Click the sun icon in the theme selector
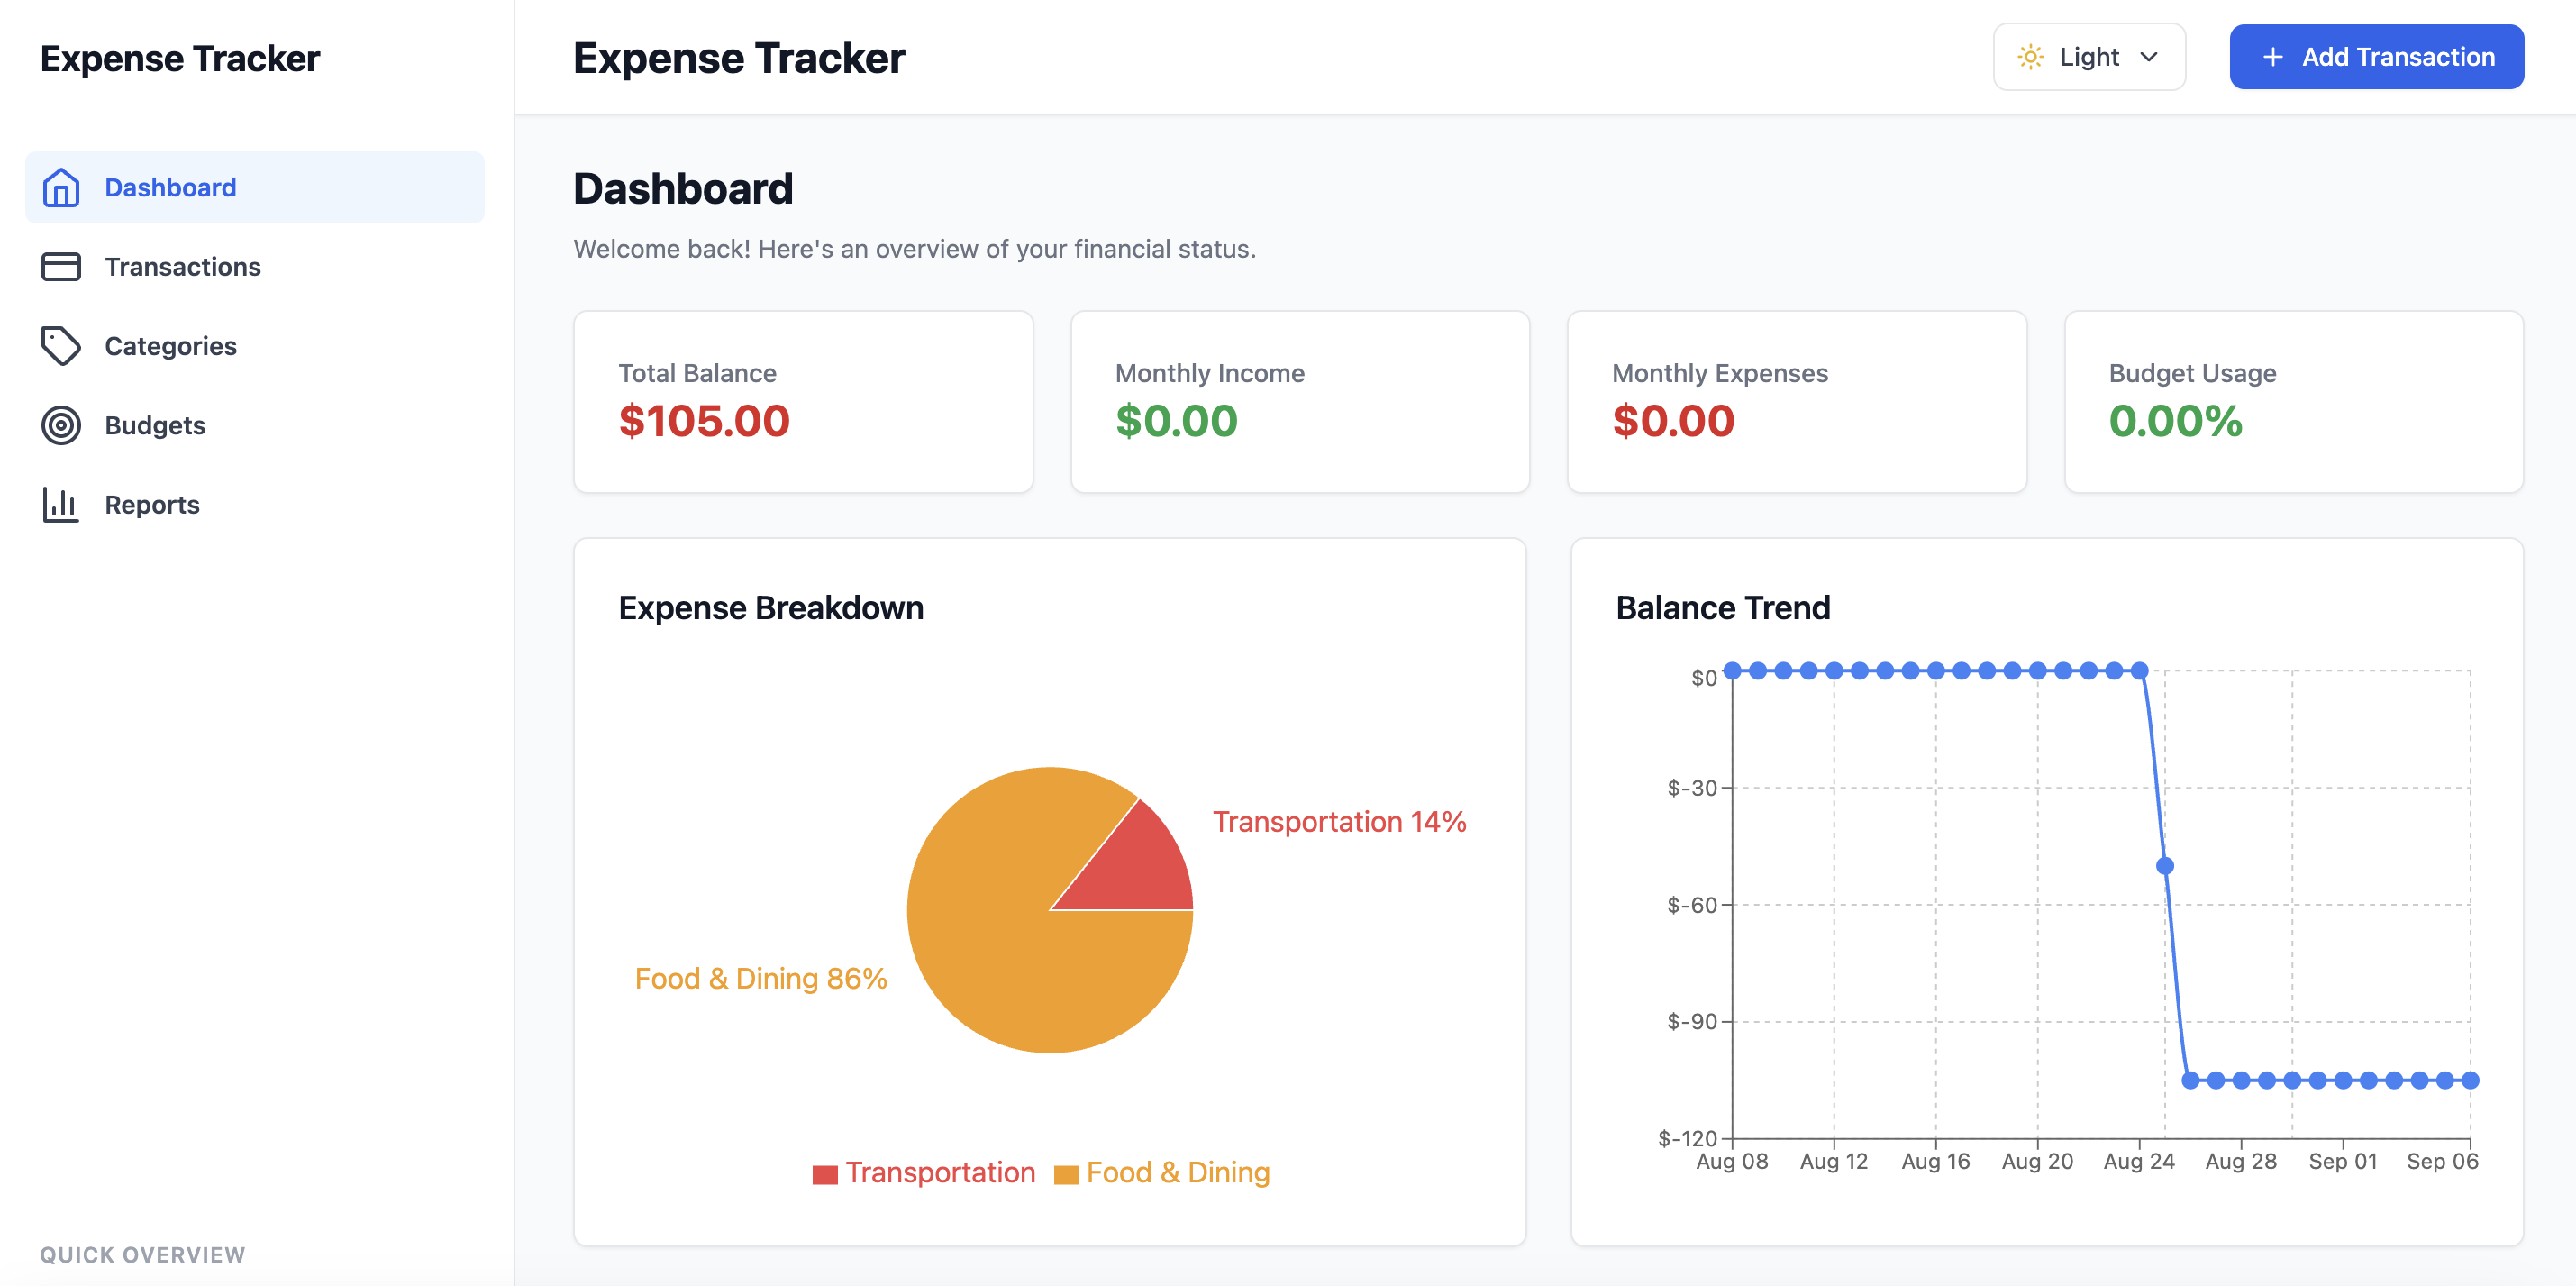 pyautogui.click(x=2030, y=57)
